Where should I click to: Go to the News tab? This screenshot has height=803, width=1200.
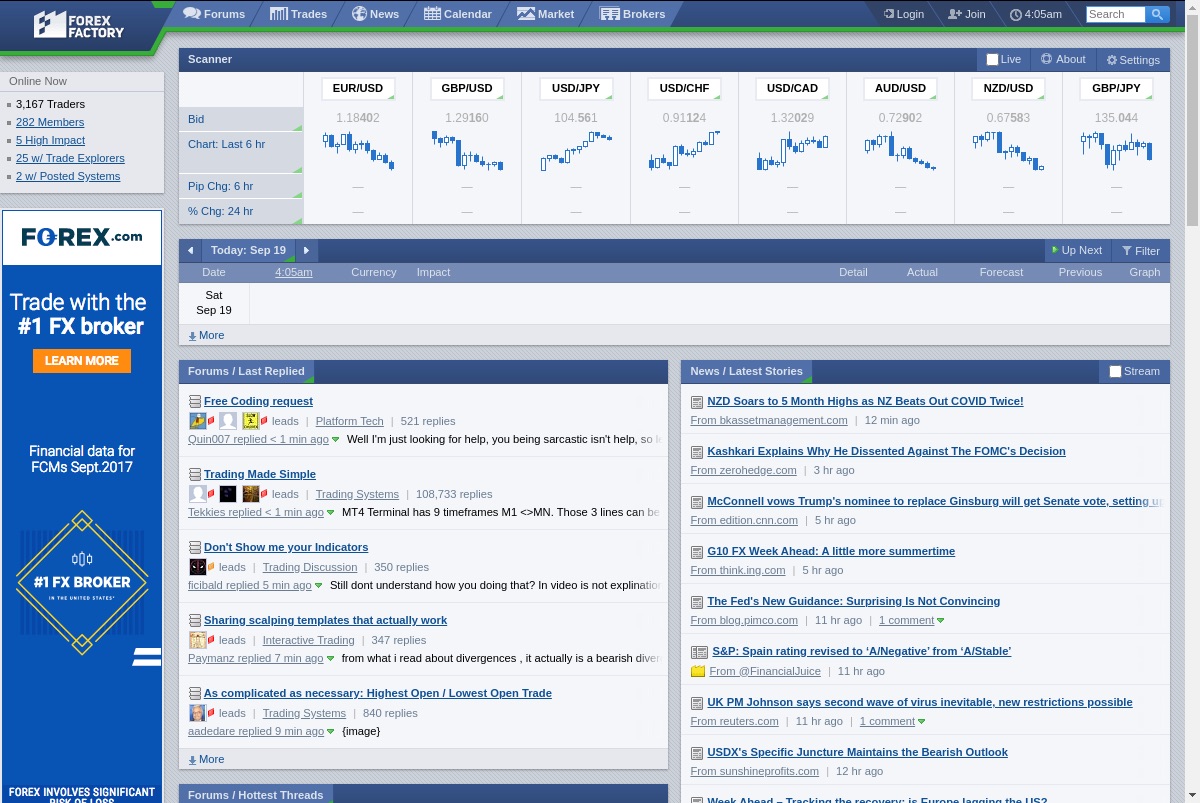(x=375, y=14)
